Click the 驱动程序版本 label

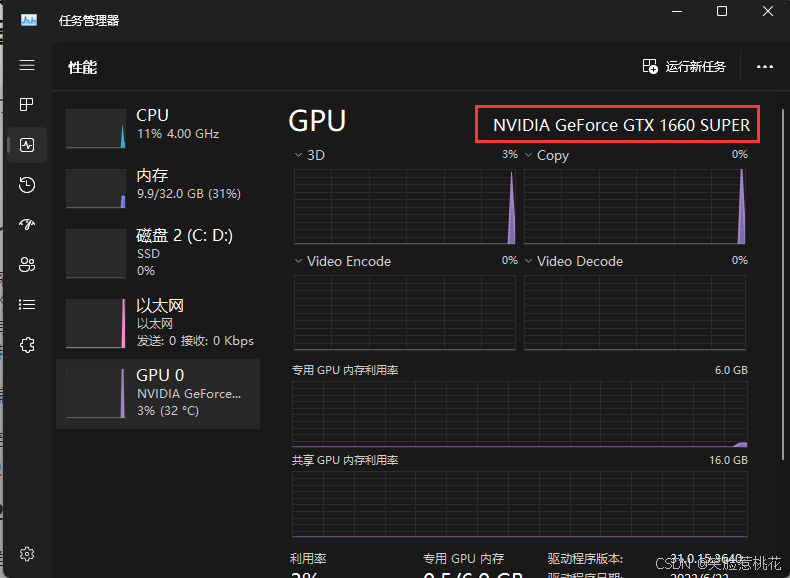(x=585, y=558)
